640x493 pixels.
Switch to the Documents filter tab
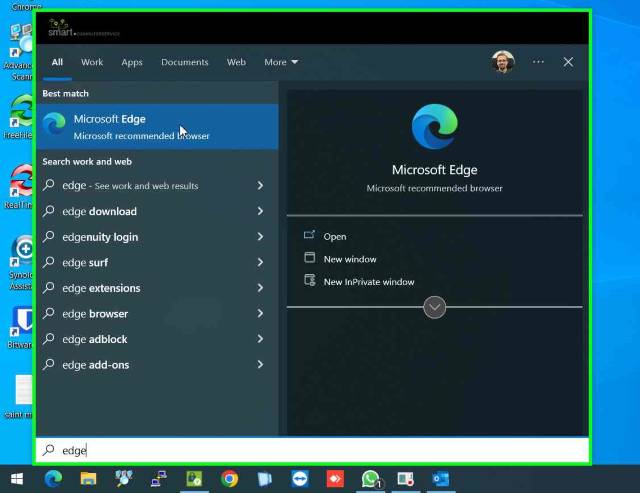point(184,62)
